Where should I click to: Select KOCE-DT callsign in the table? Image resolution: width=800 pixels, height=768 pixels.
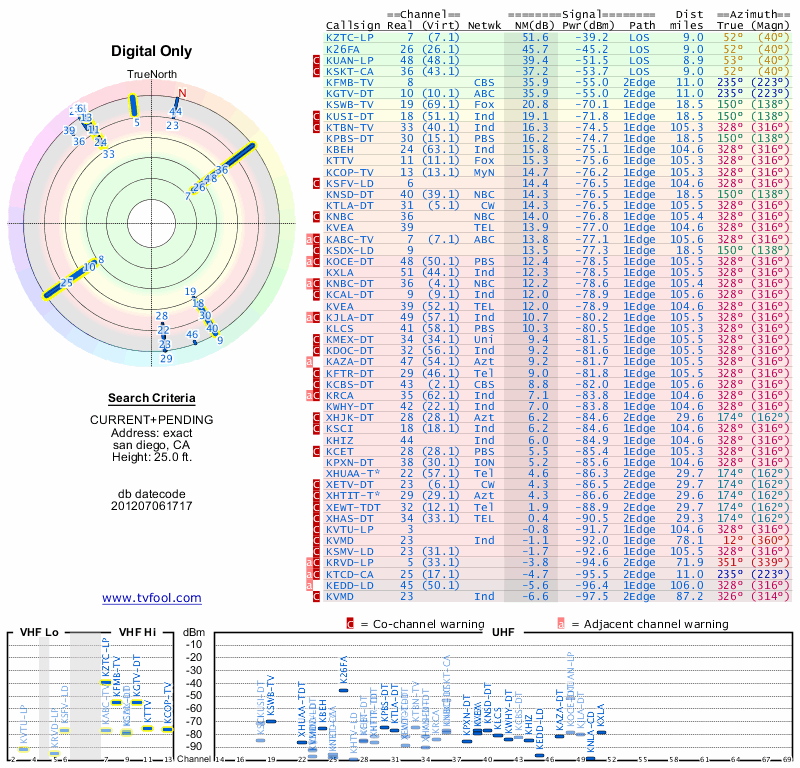coord(349,261)
